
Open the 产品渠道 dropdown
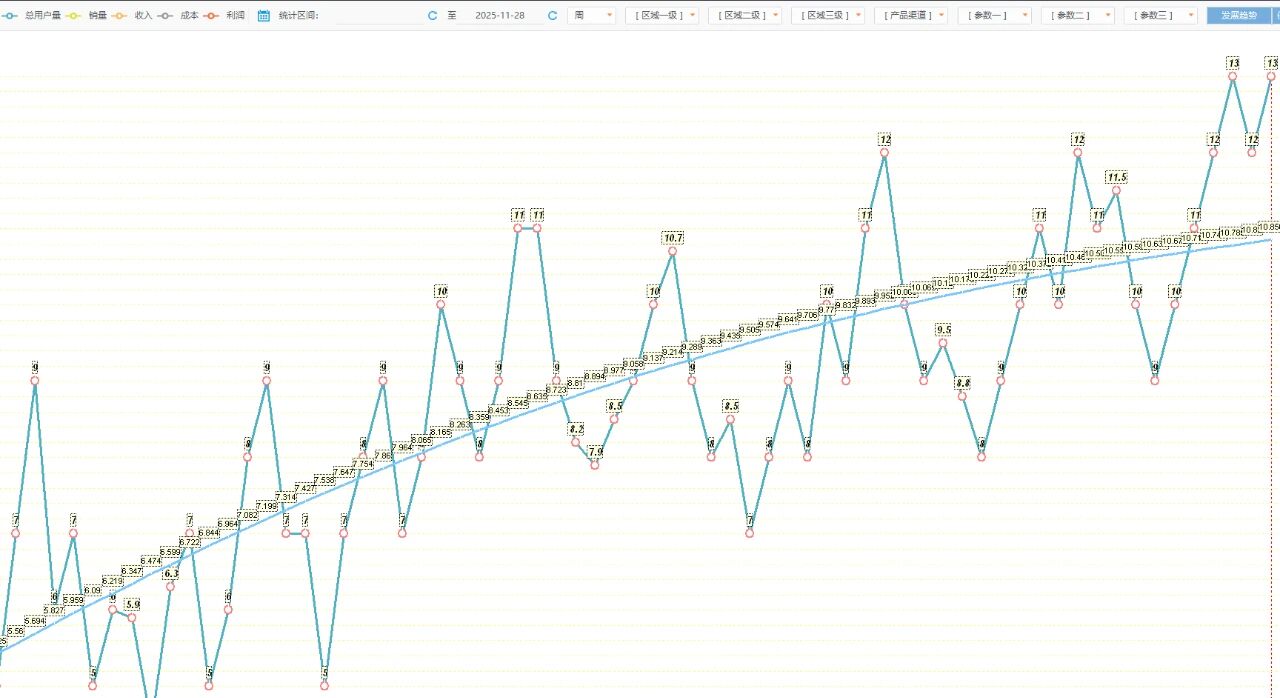pos(910,16)
